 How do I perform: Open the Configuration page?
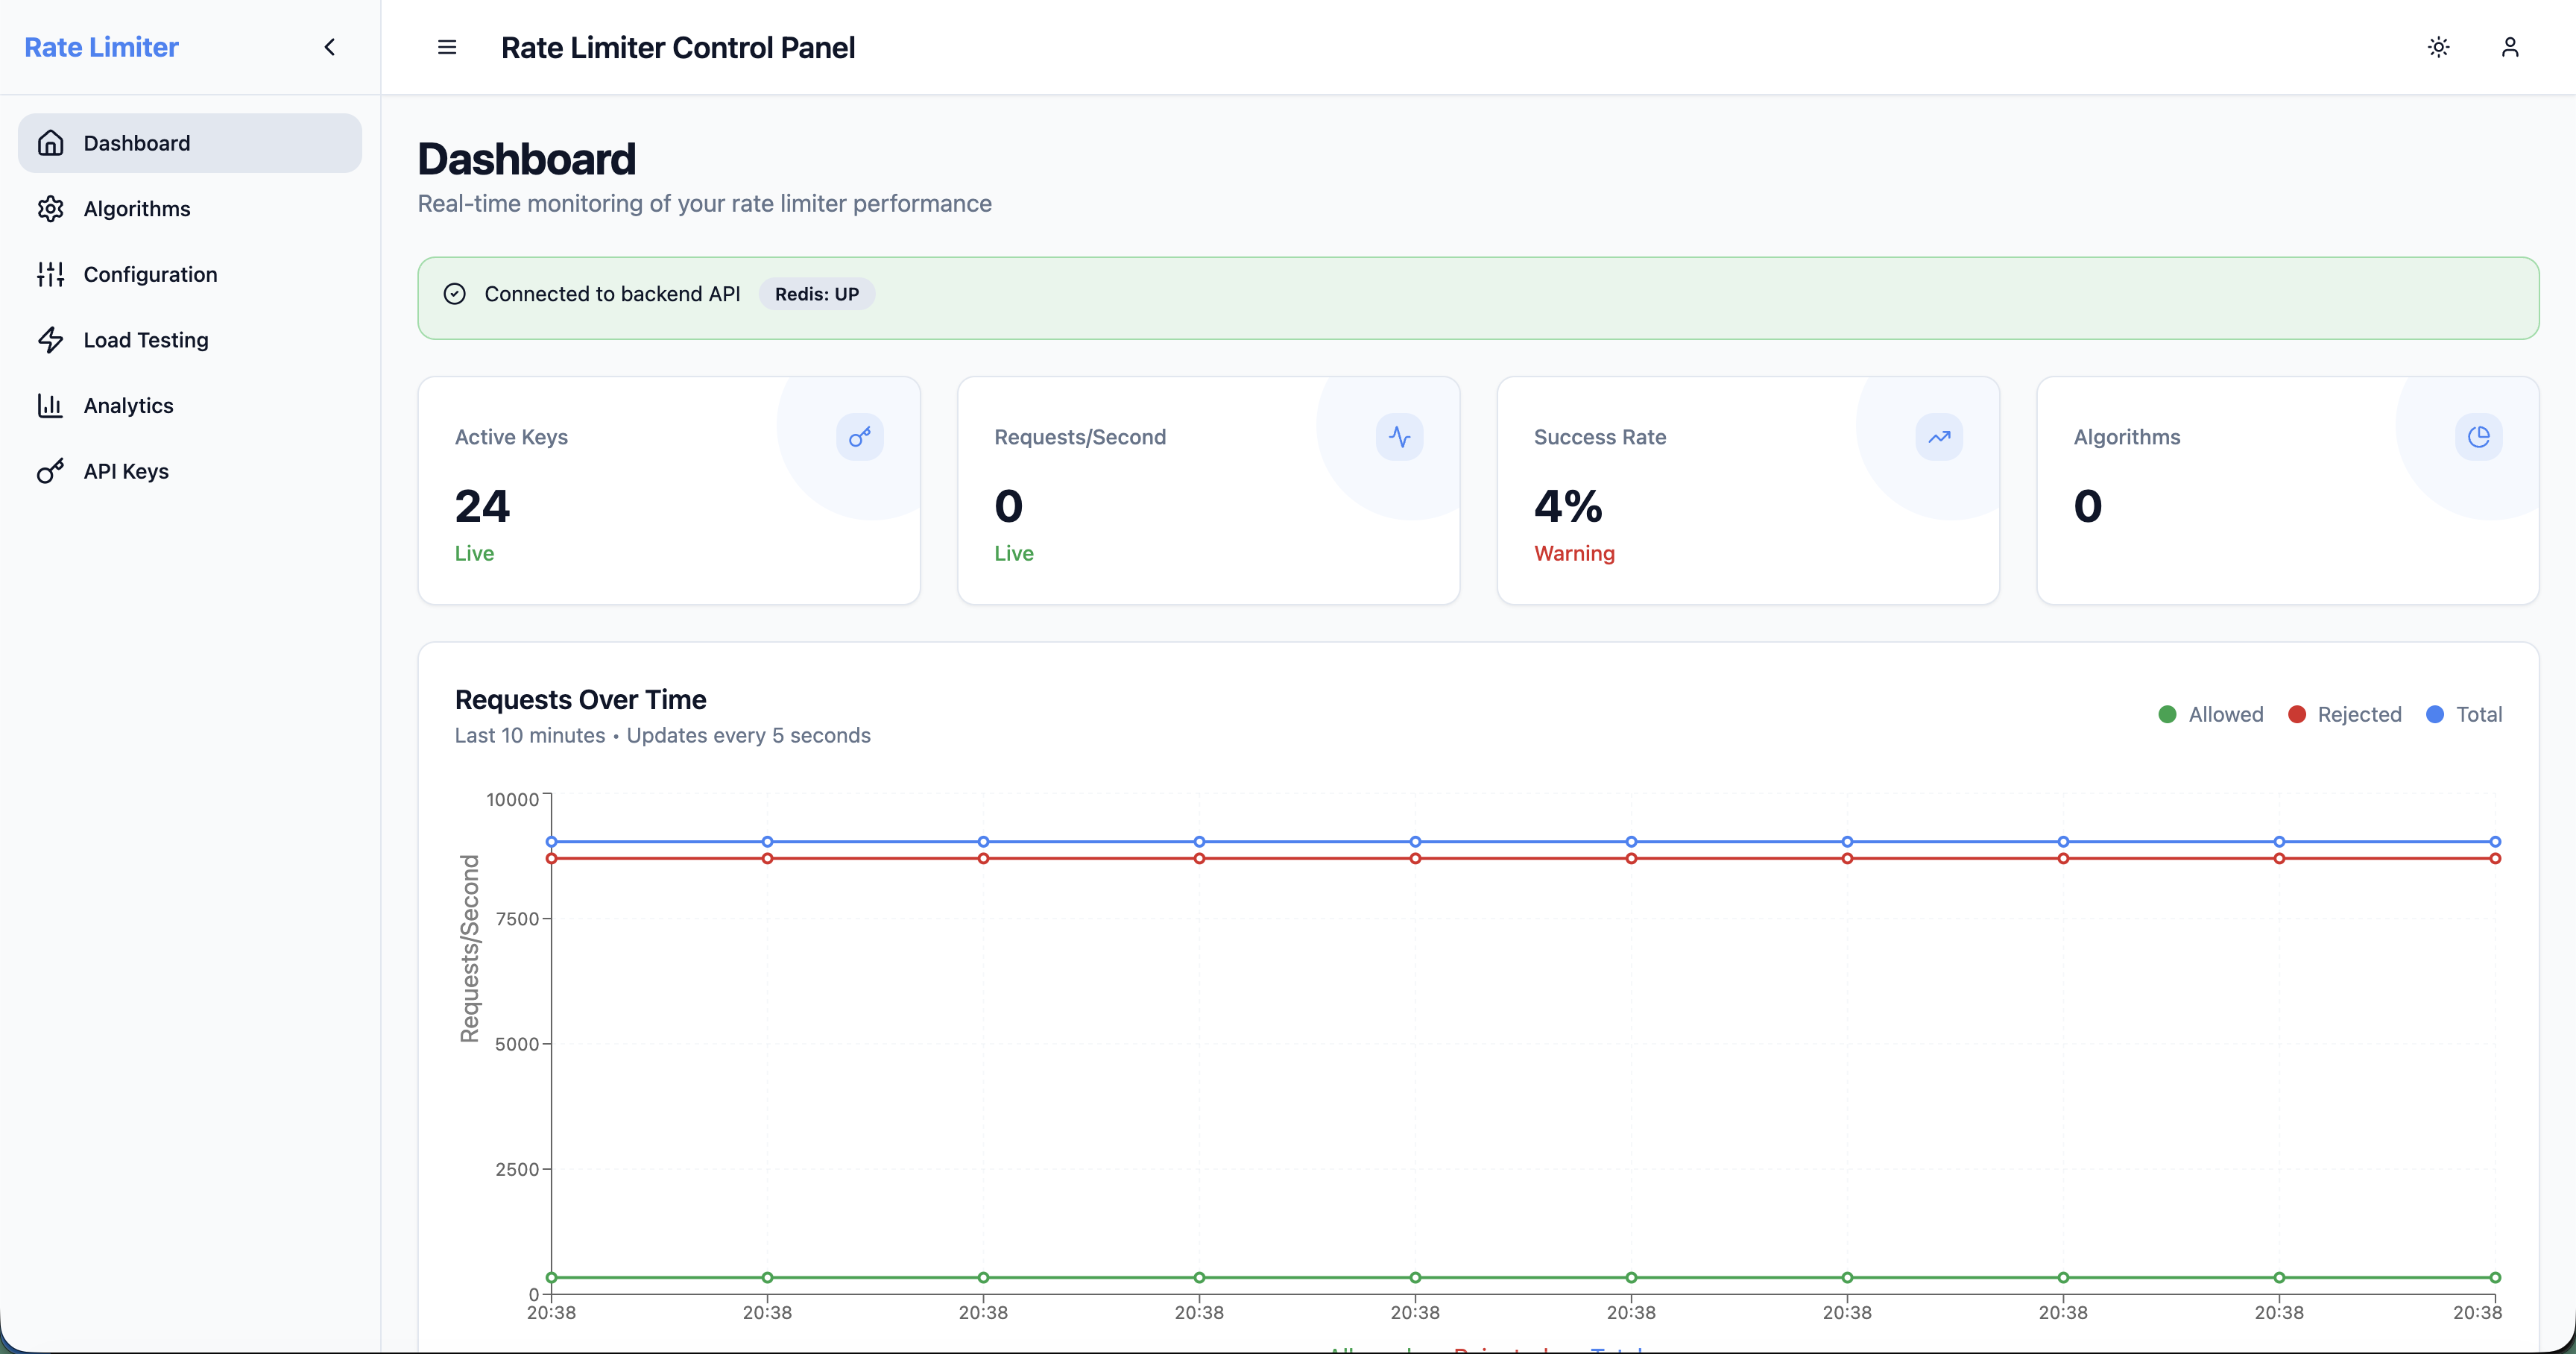[190, 274]
